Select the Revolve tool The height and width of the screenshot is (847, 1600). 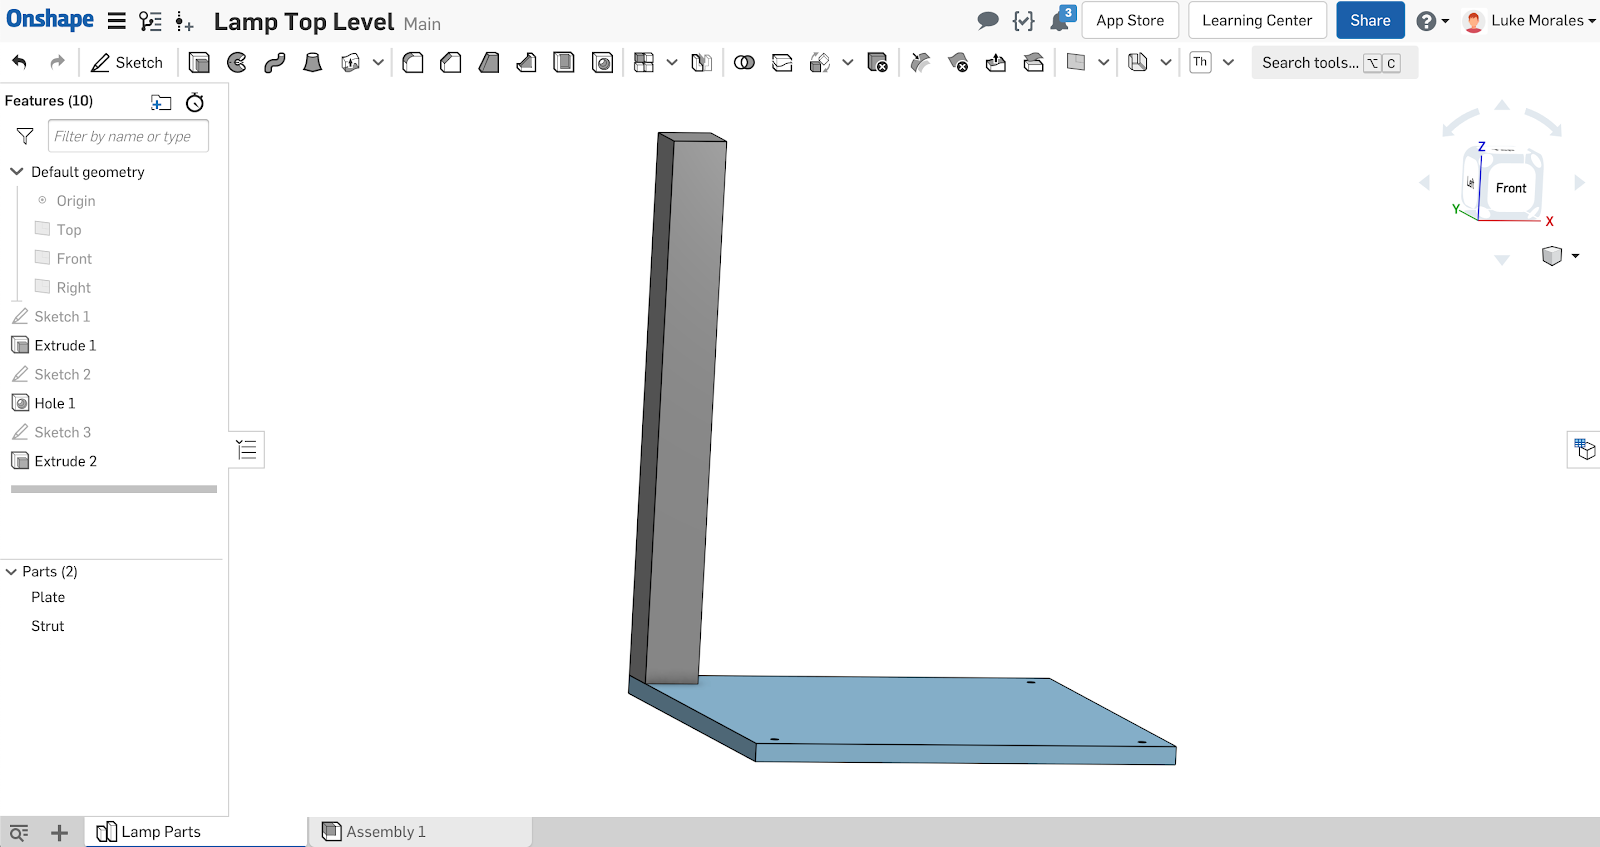(237, 63)
